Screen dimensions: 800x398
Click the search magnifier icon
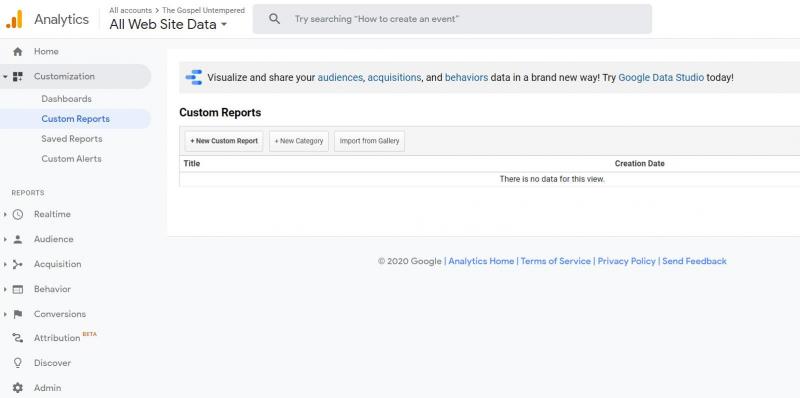point(274,19)
